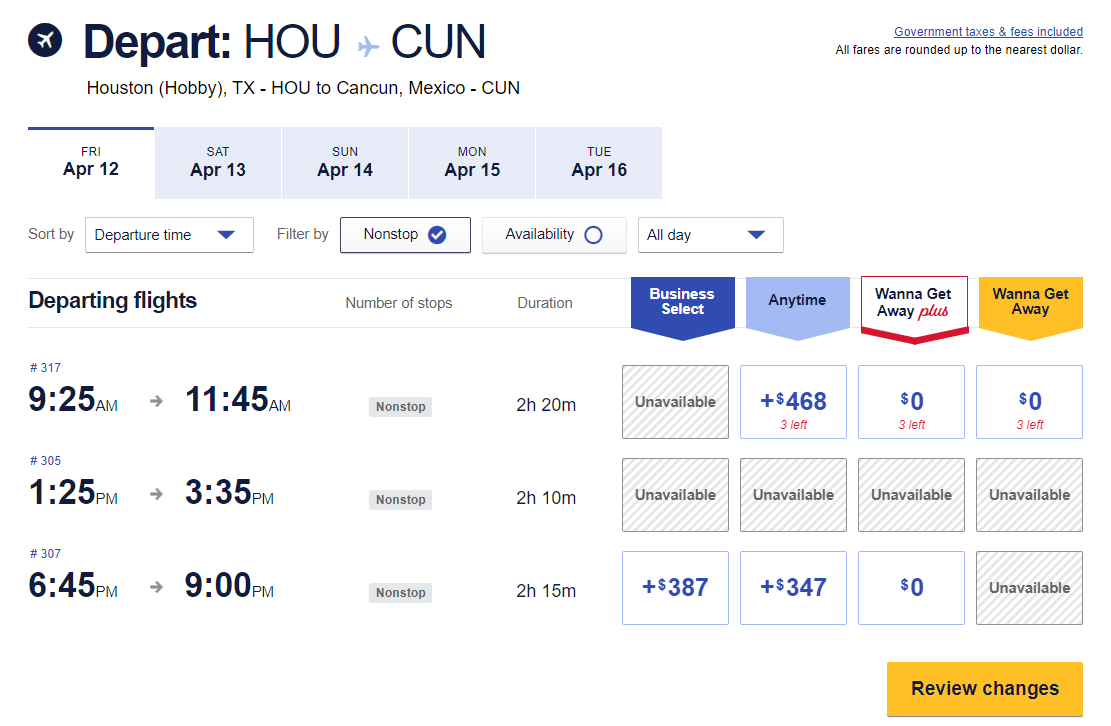Click the yellow Wanna Get Away column header
1111x726 pixels.
pos(1030,300)
